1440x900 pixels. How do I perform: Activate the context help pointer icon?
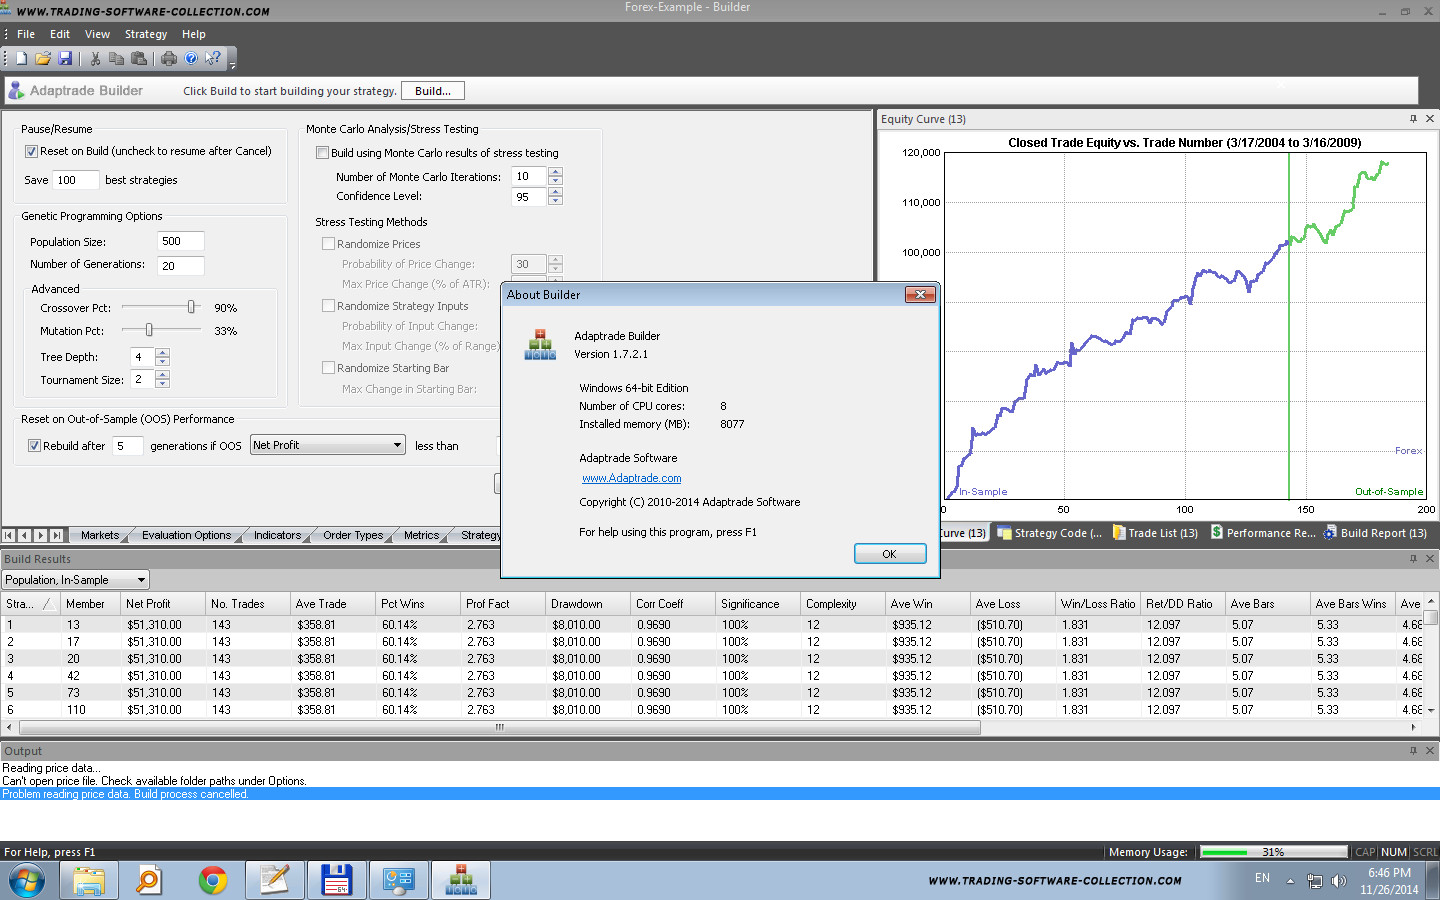point(212,59)
